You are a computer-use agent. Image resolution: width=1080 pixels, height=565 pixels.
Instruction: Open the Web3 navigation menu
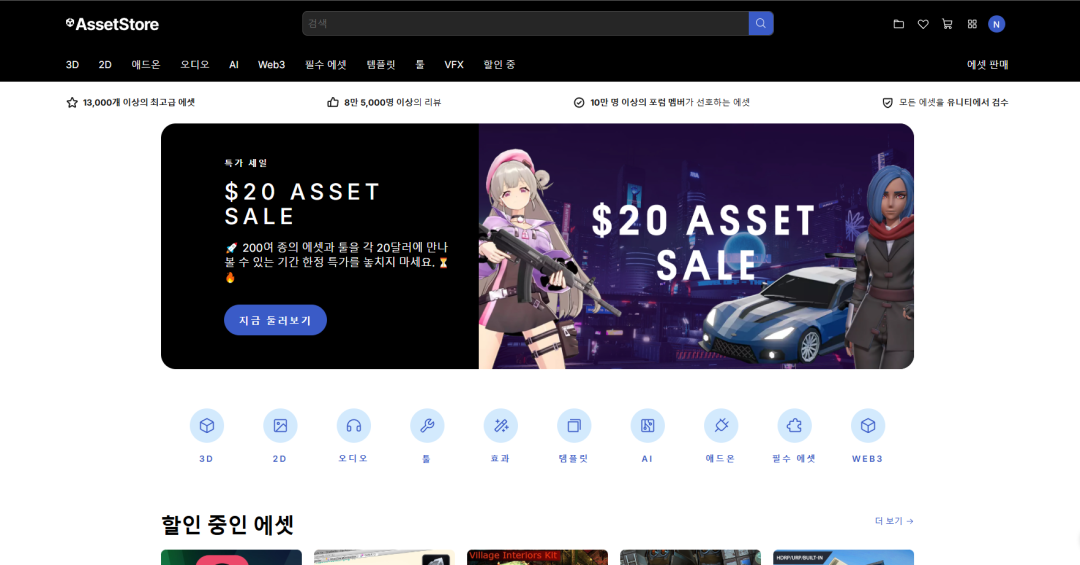coord(271,65)
